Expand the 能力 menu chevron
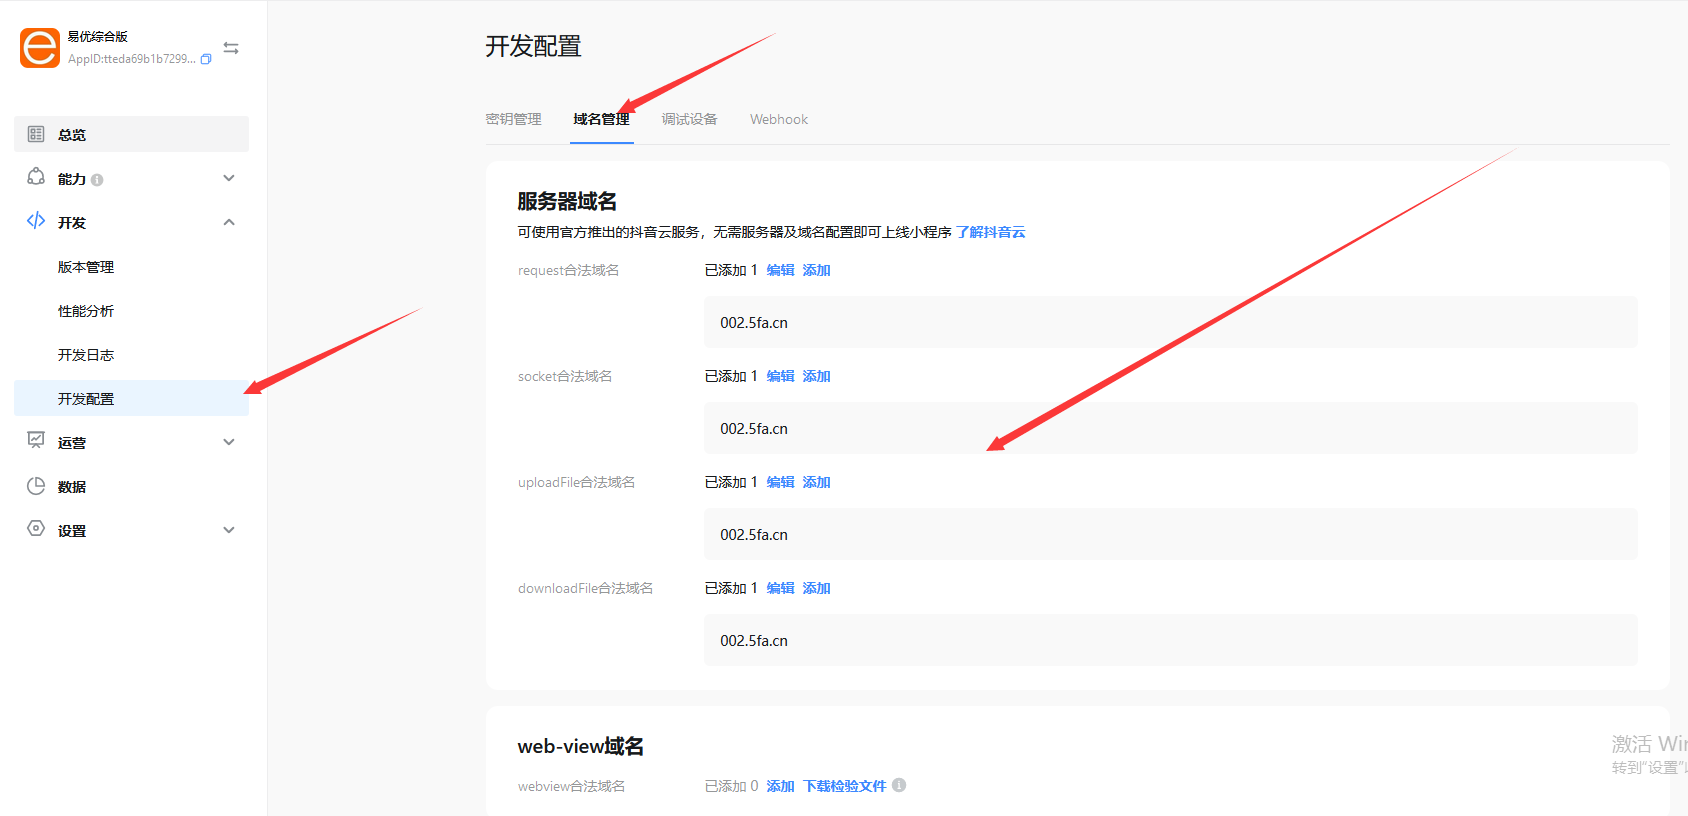This screenshot has height=816, width=1688. [x=229, y=178]
